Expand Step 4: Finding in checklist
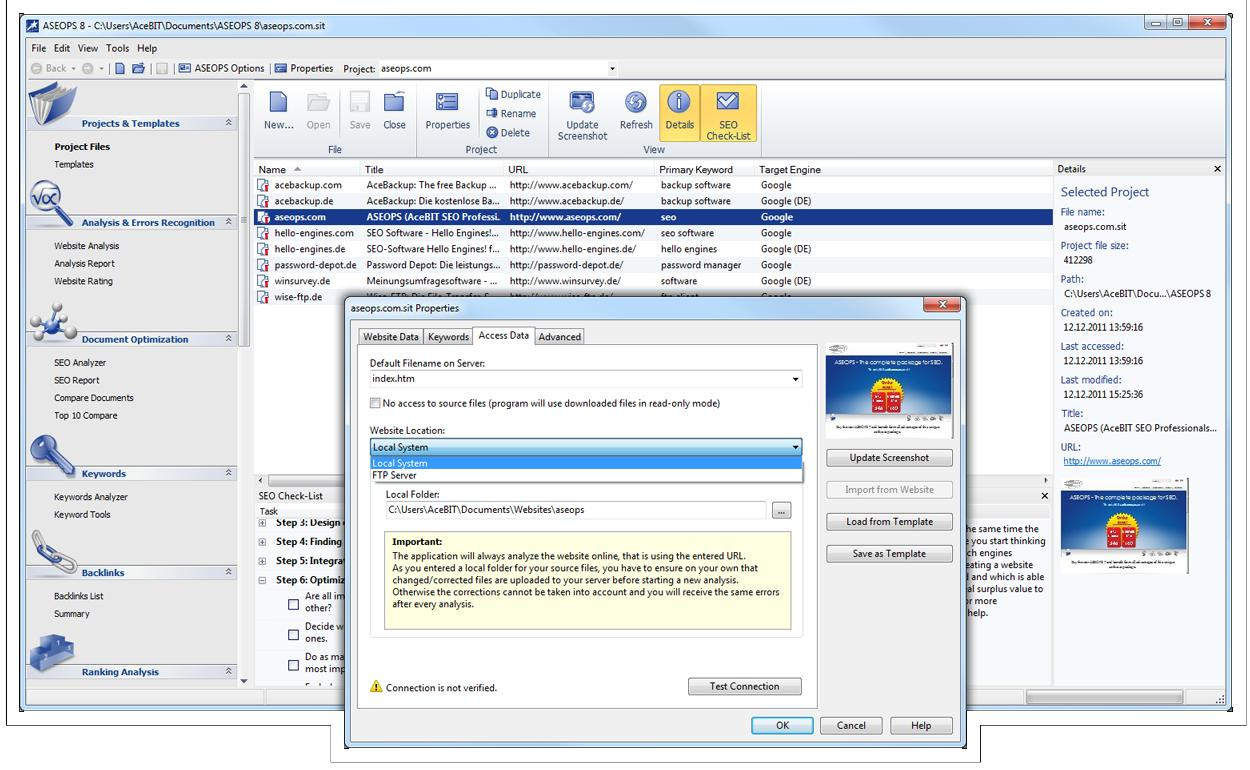Image resolution: width=1250 pixels, height=770 pixels. [263, 541]
